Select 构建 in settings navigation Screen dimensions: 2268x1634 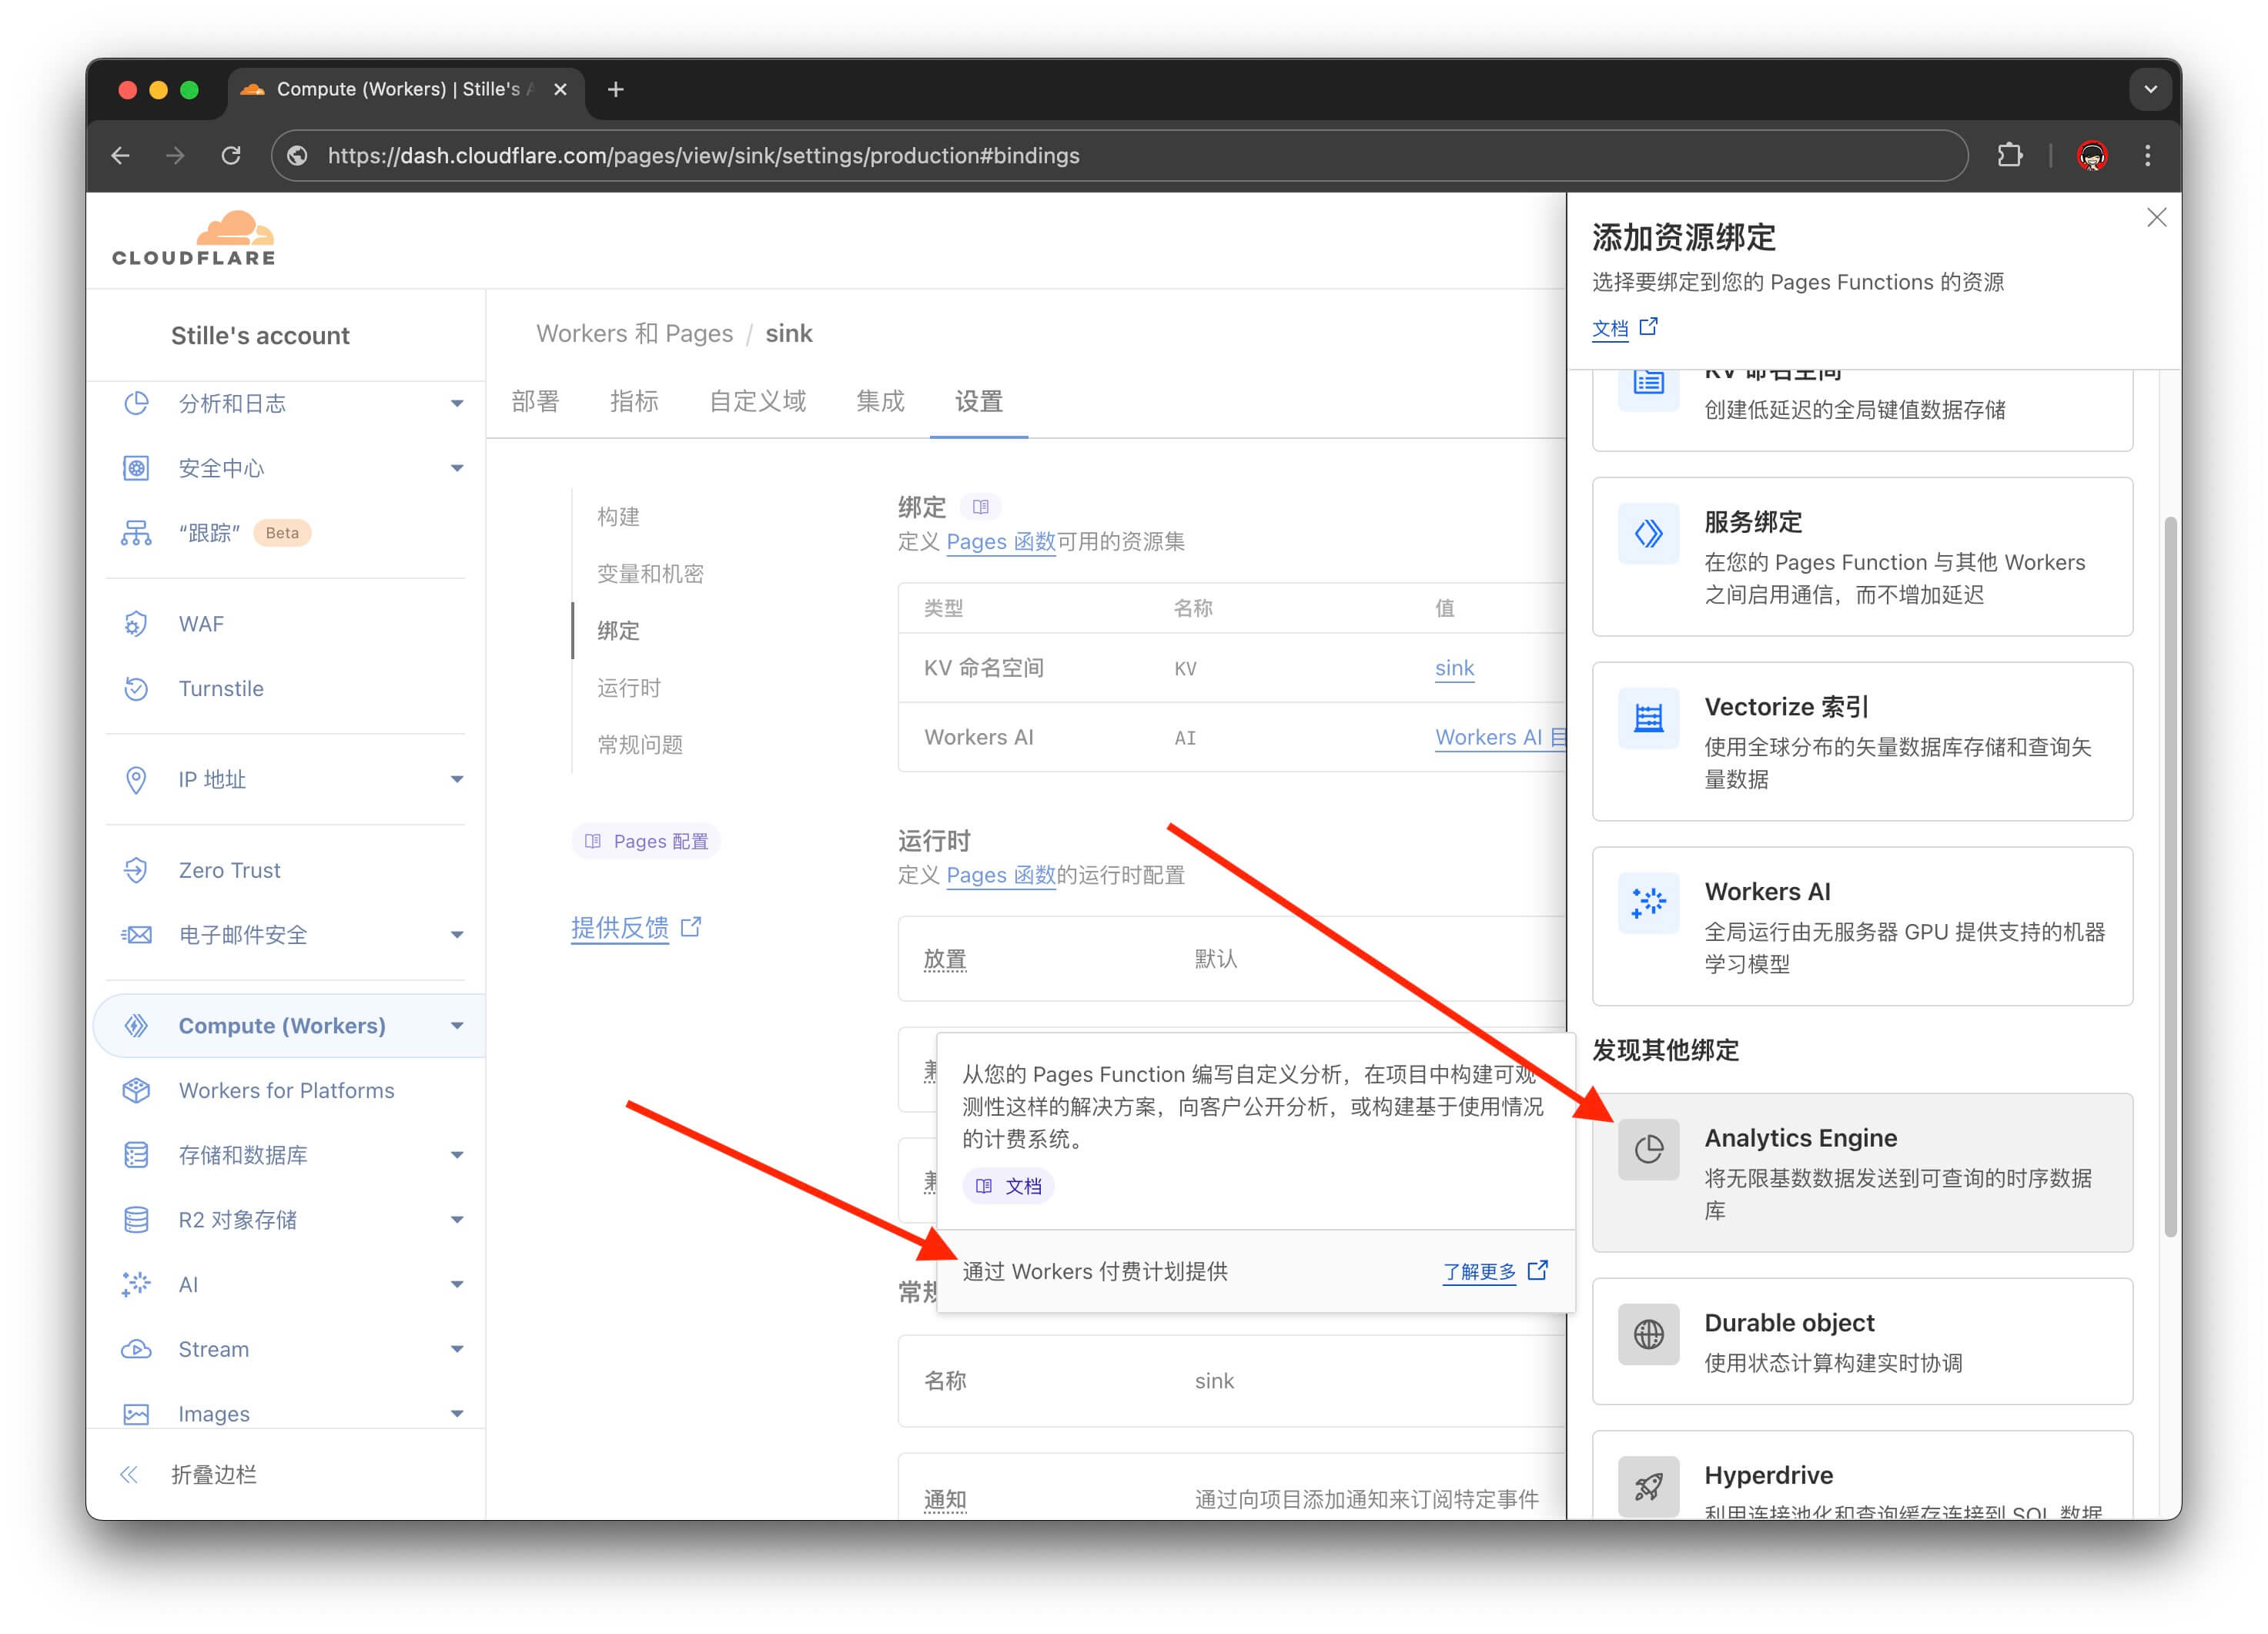tap(618, 517)
